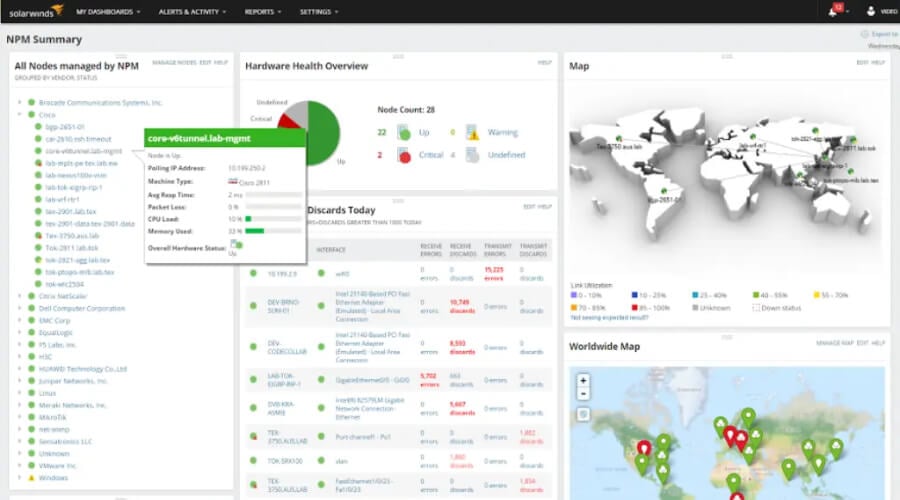The image size is (900, 500).
Task: Zoom out on the Worldwide Map
Action: click(x=583, y=394)
